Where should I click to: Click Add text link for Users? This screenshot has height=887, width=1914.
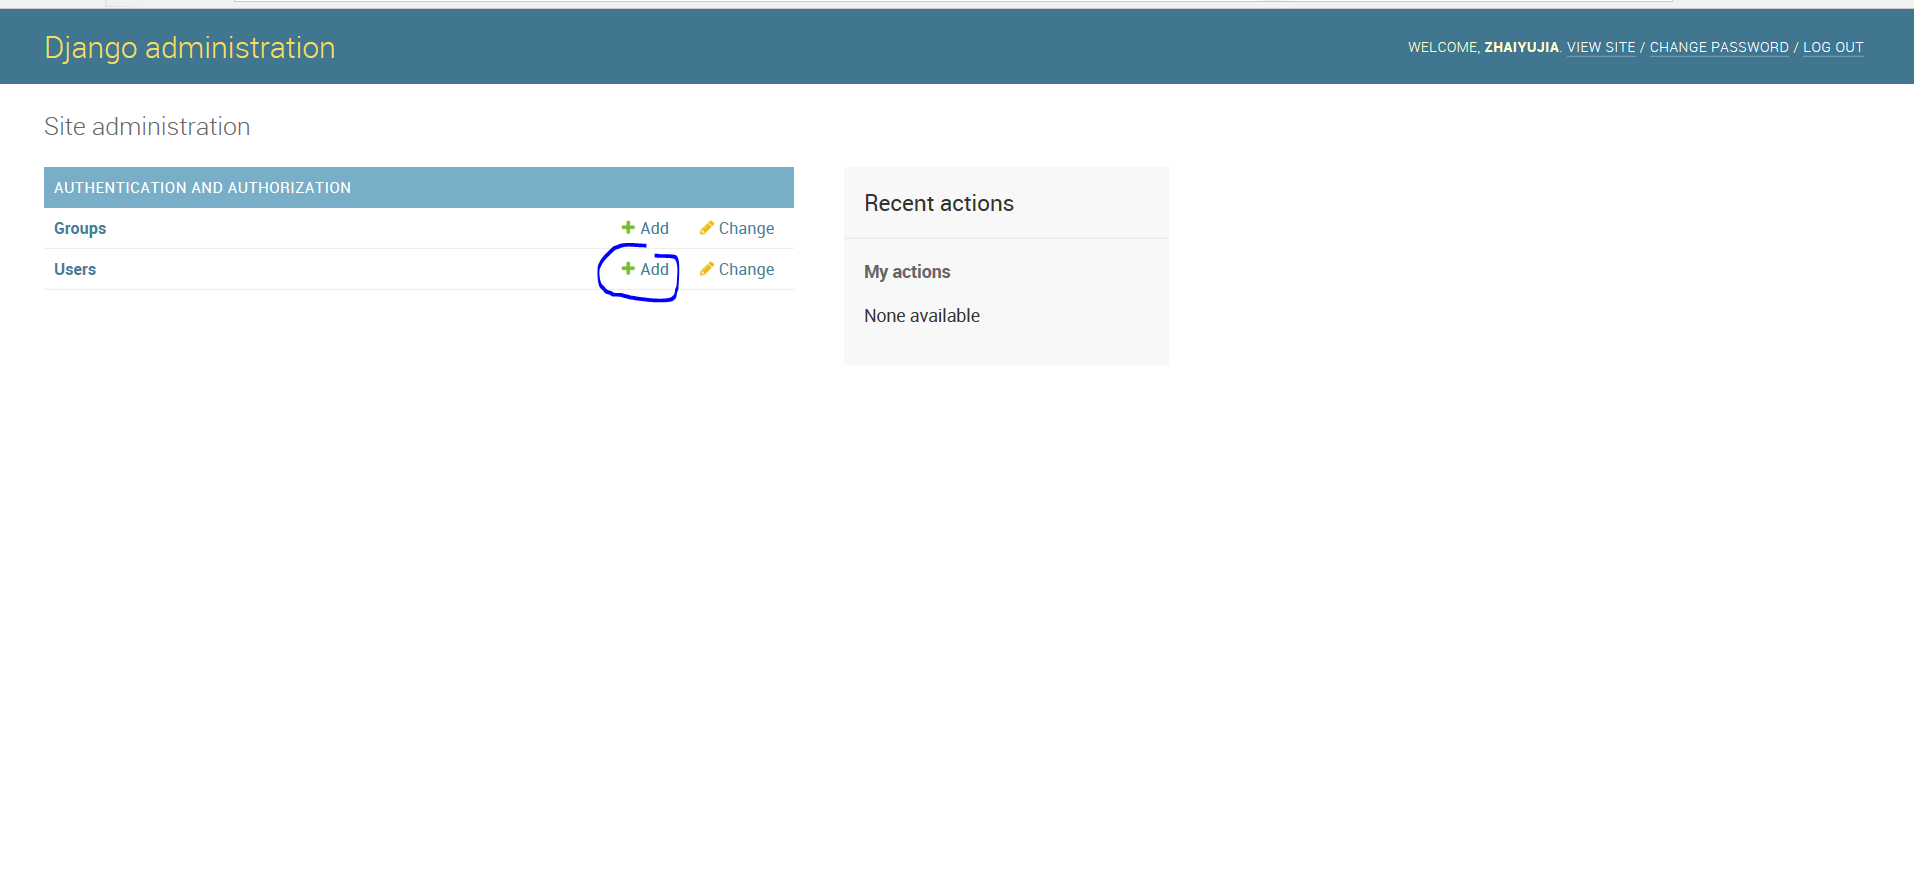point(655,270)
